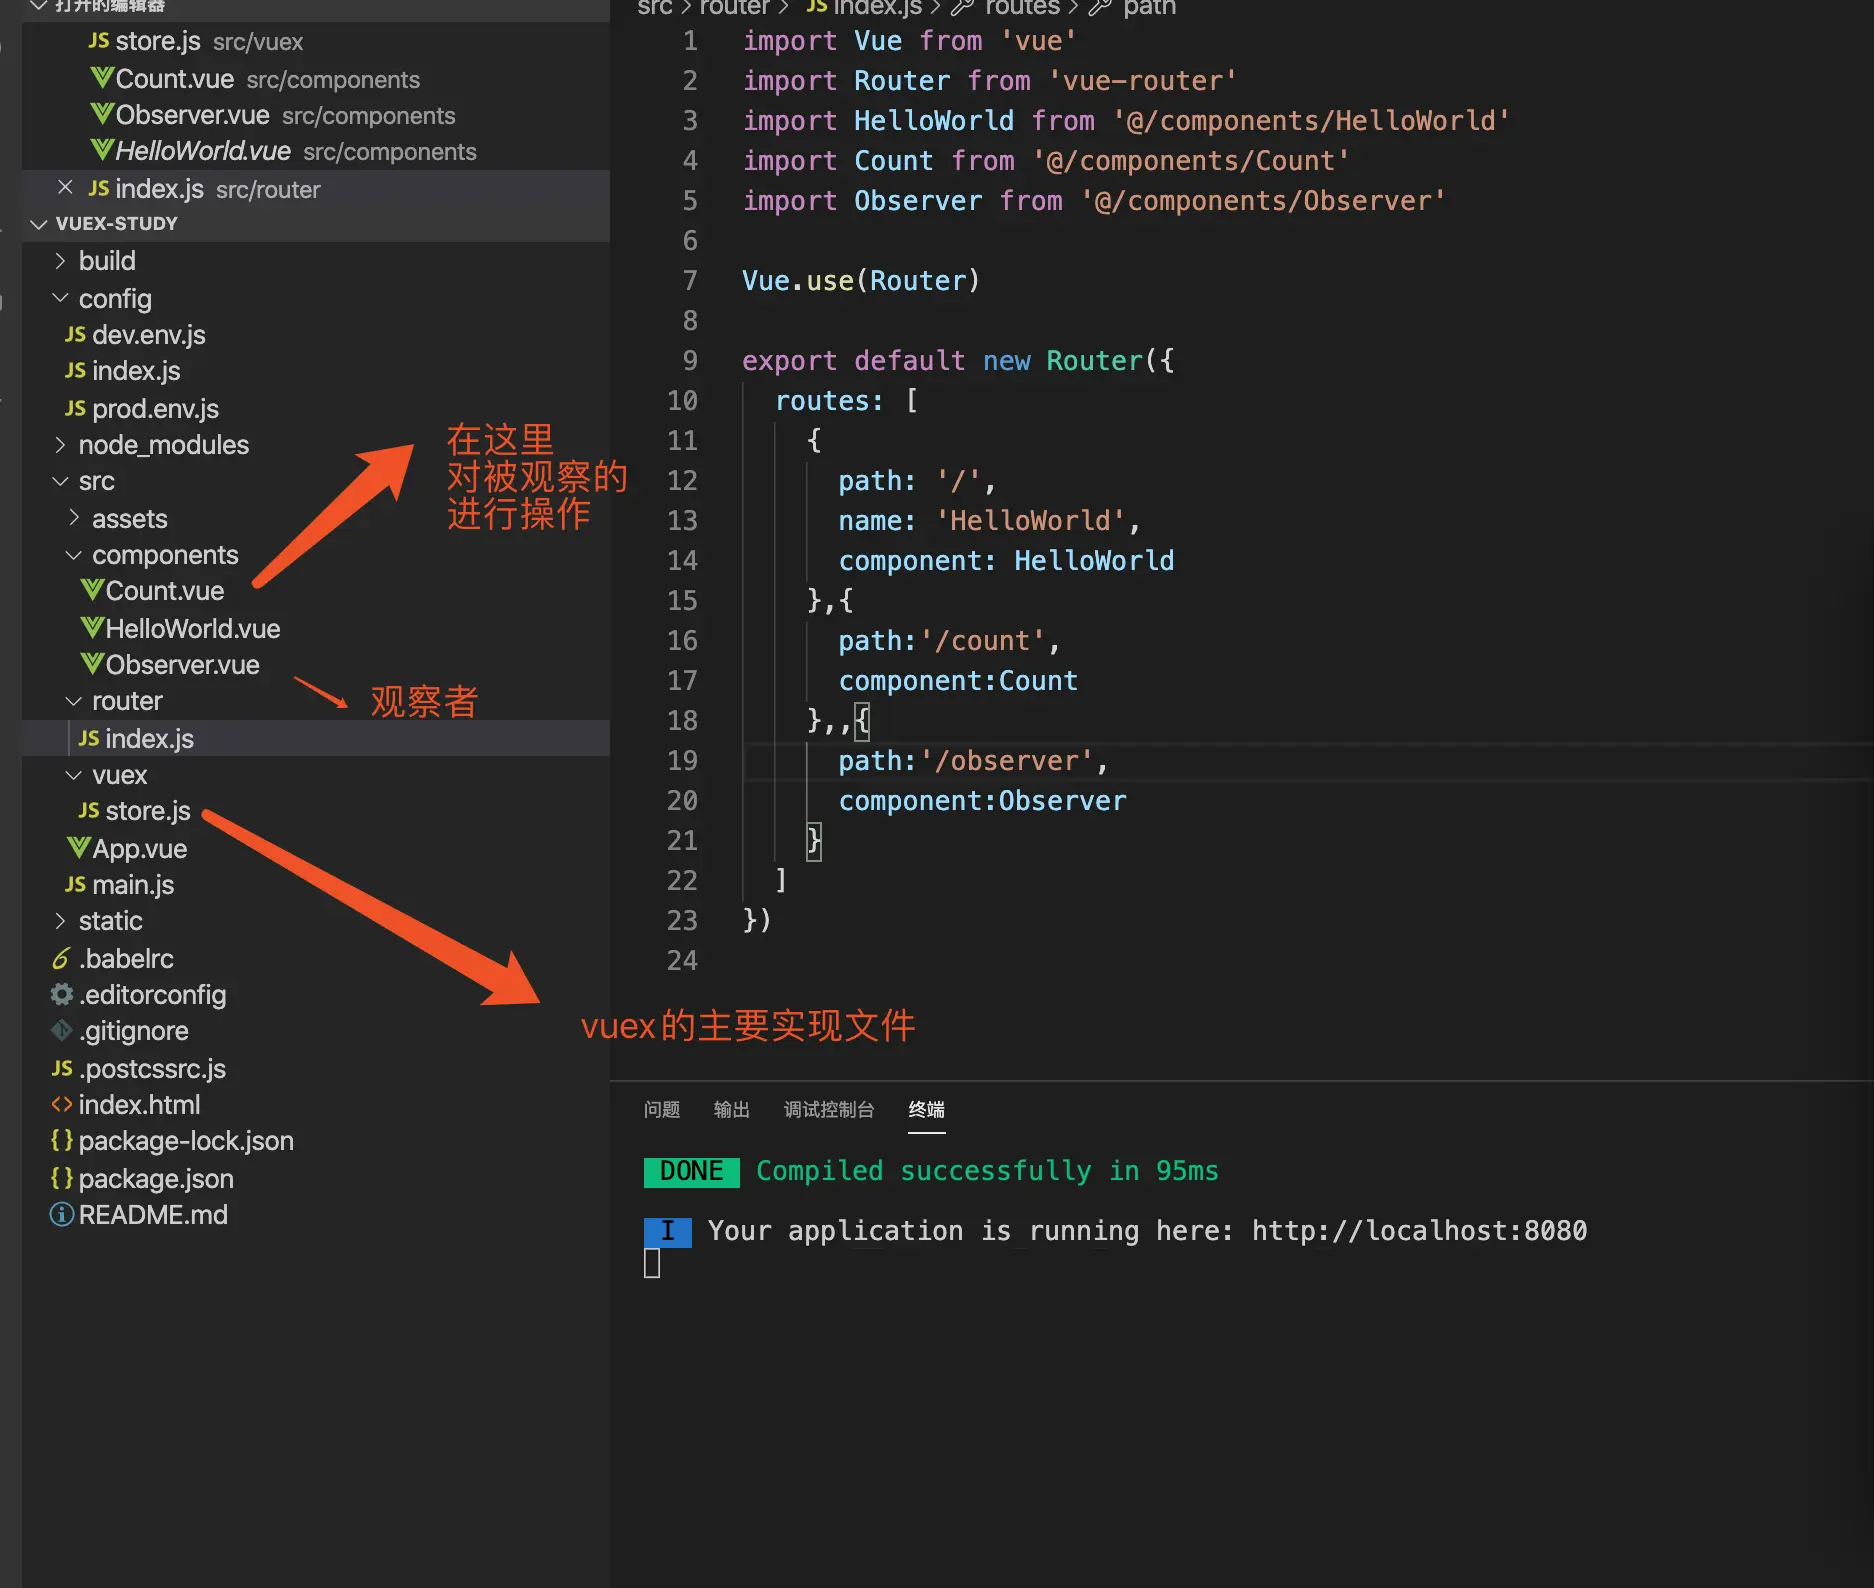This screenshot has height=1588, width=1874.
Task: Select the 终端 (Terminal) panel tab
Action: [x=927, y=1110]
